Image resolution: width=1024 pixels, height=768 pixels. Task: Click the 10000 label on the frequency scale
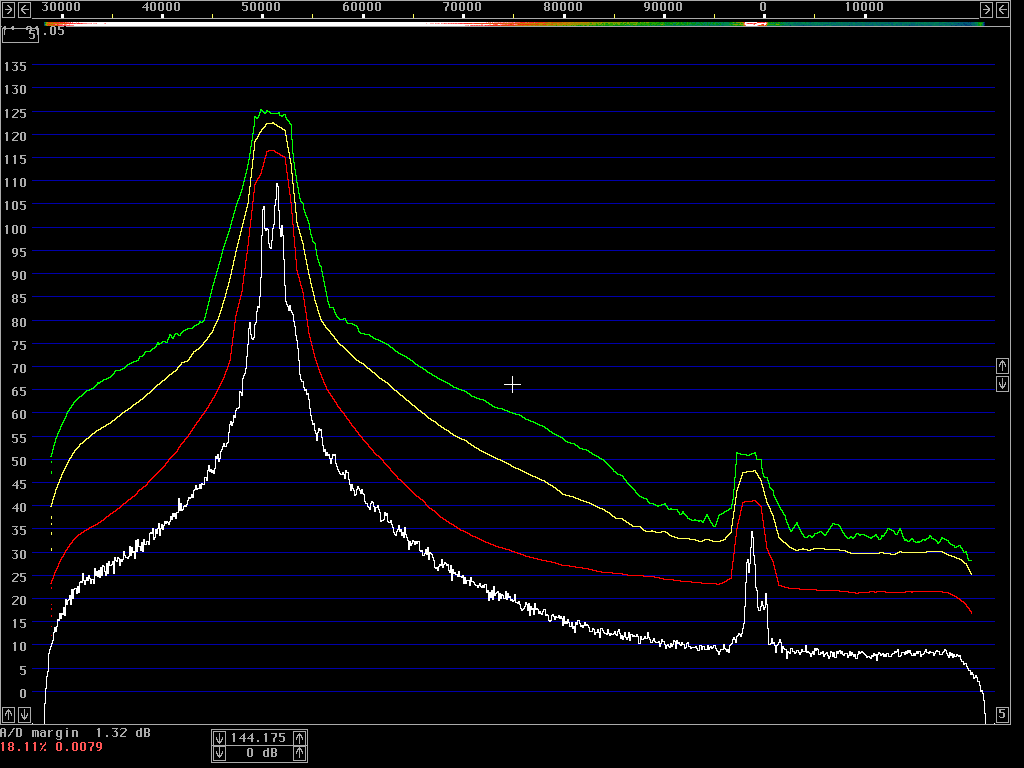tap(863, 7)
